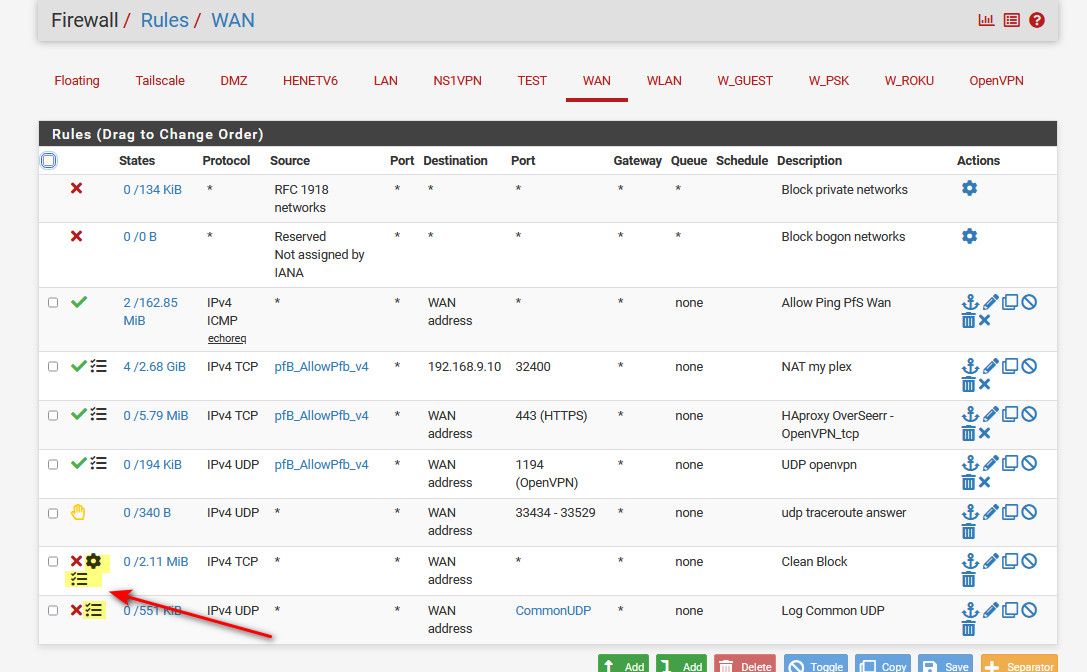Screen dimensions: 1087x672
Task: Open the firewall log list icon in header
Action: (x=1011, y=20)
